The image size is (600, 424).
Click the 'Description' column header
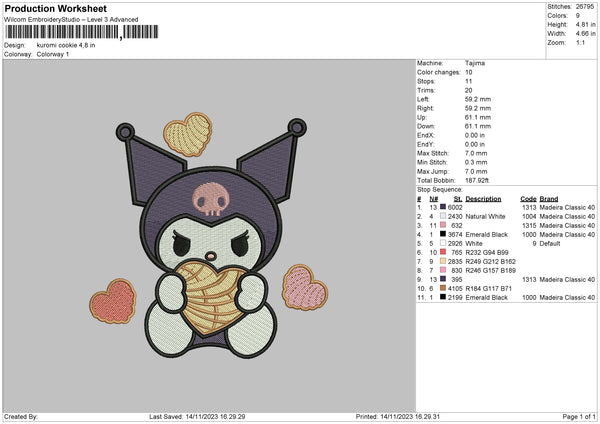click(x=483, y=199)
